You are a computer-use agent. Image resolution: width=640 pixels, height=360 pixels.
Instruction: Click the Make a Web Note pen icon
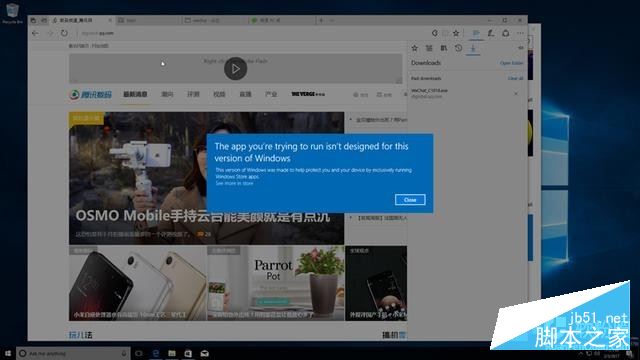[x=491, y=33]
